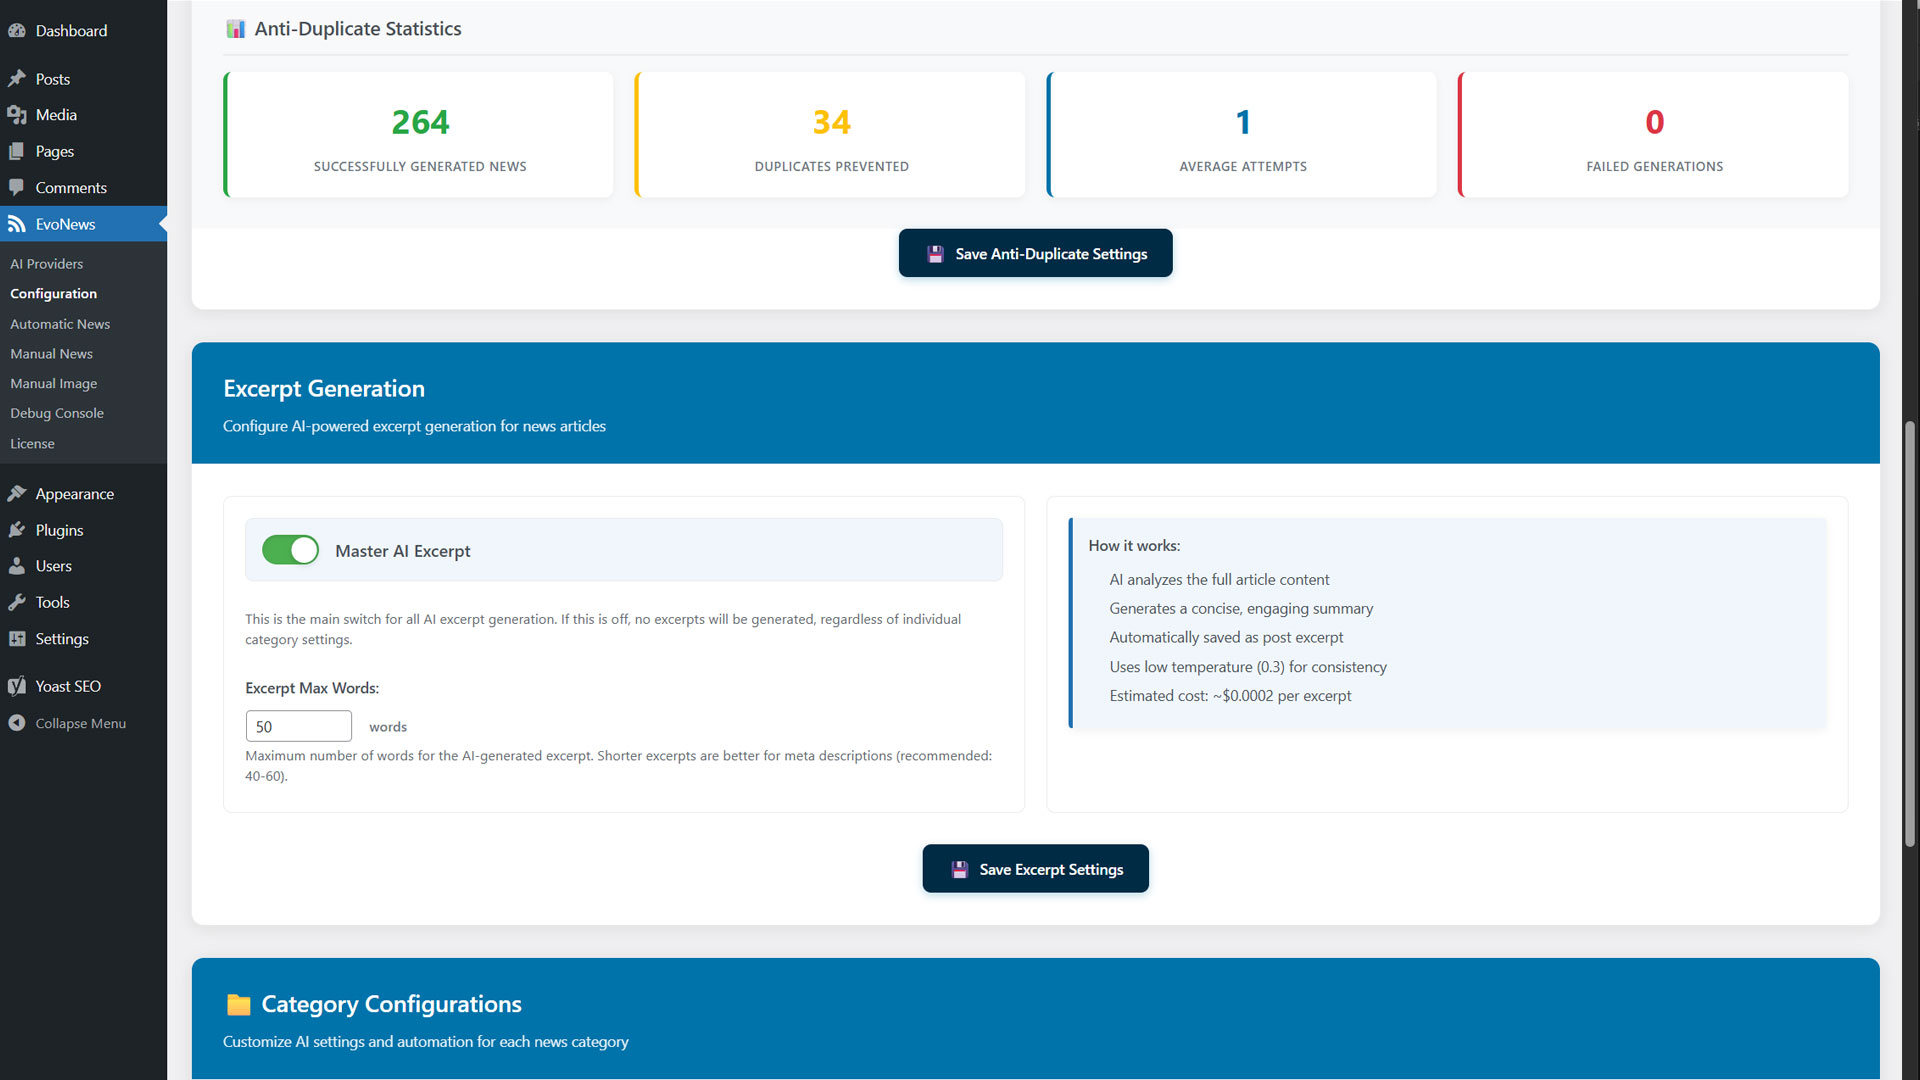Click the Posts pushpin icon
This screenshot has height=1080, width=1920.
click(x=17, y=79)
